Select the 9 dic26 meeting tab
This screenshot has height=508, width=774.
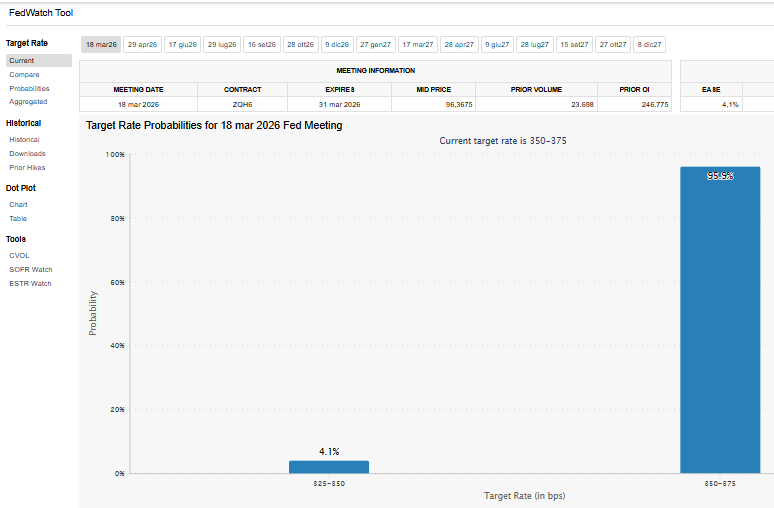(336, 45)
